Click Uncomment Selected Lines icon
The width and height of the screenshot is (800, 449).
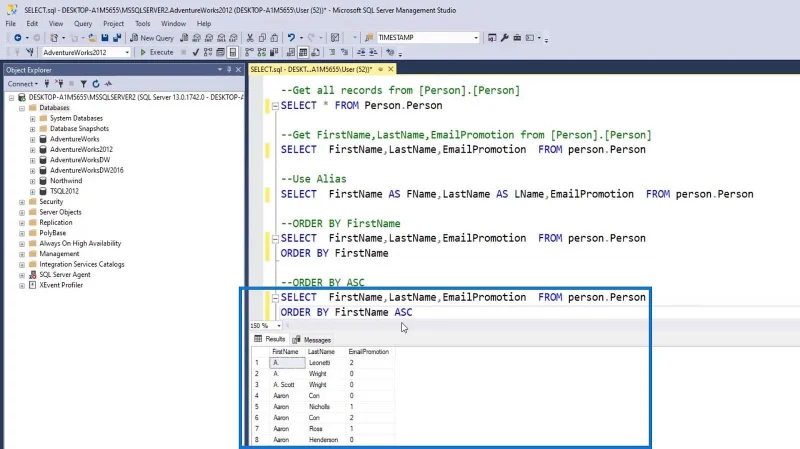(344, 52)
